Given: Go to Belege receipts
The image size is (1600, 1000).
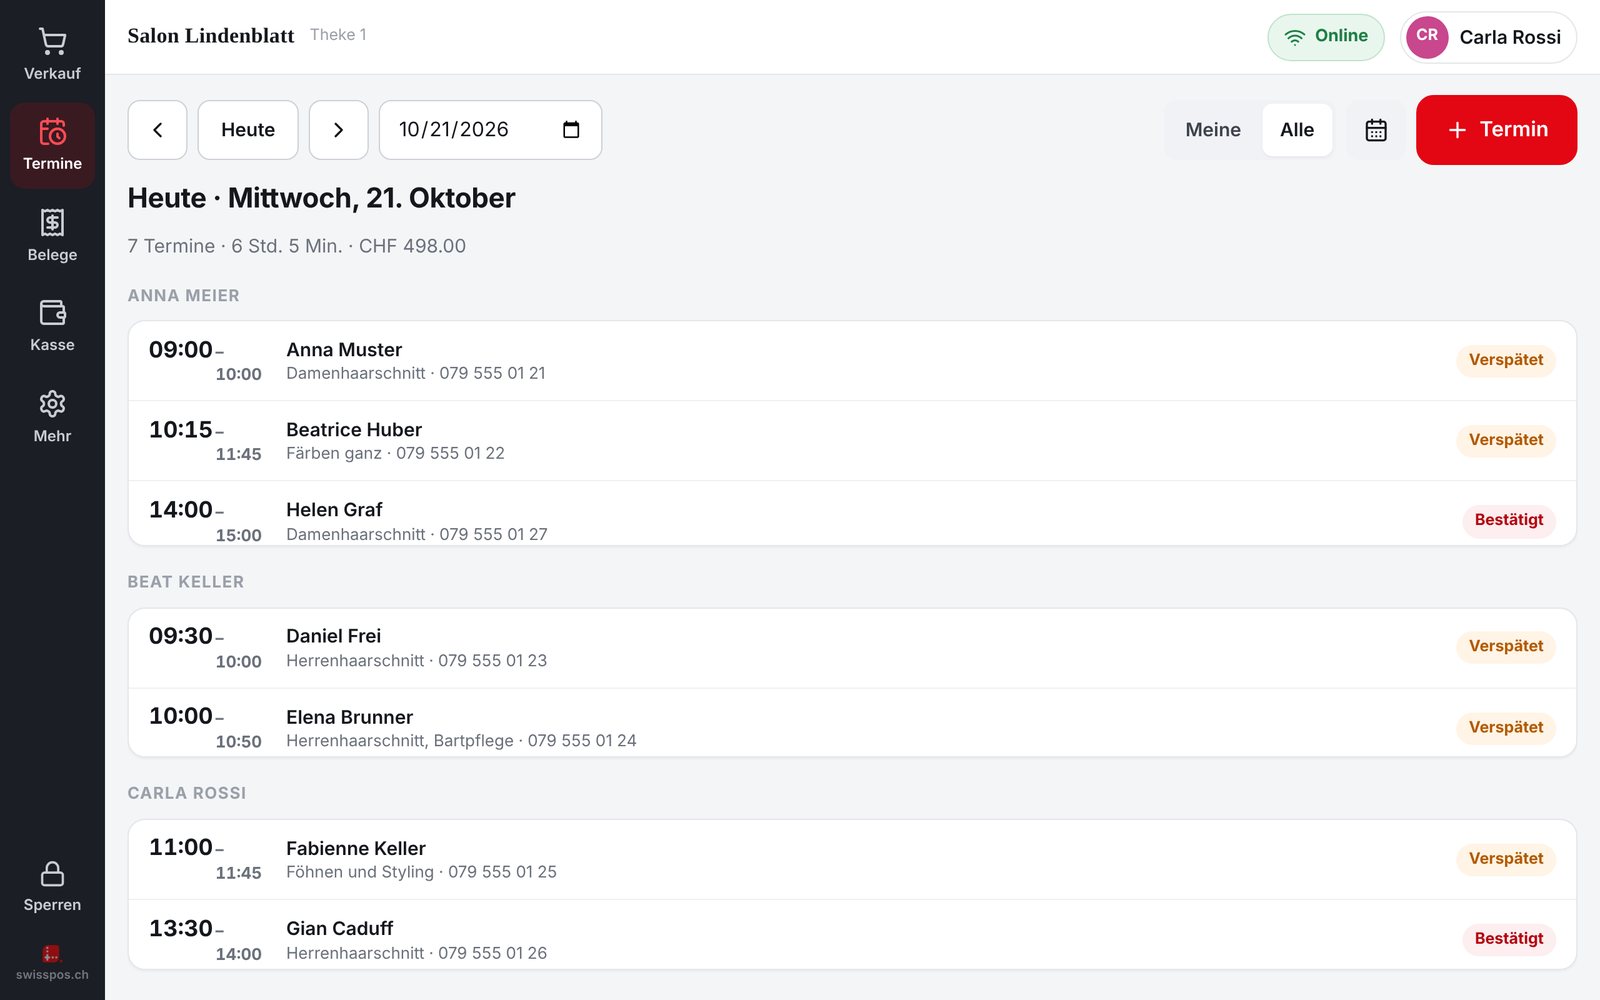Looking at the screenshot, I should (52, 236).
